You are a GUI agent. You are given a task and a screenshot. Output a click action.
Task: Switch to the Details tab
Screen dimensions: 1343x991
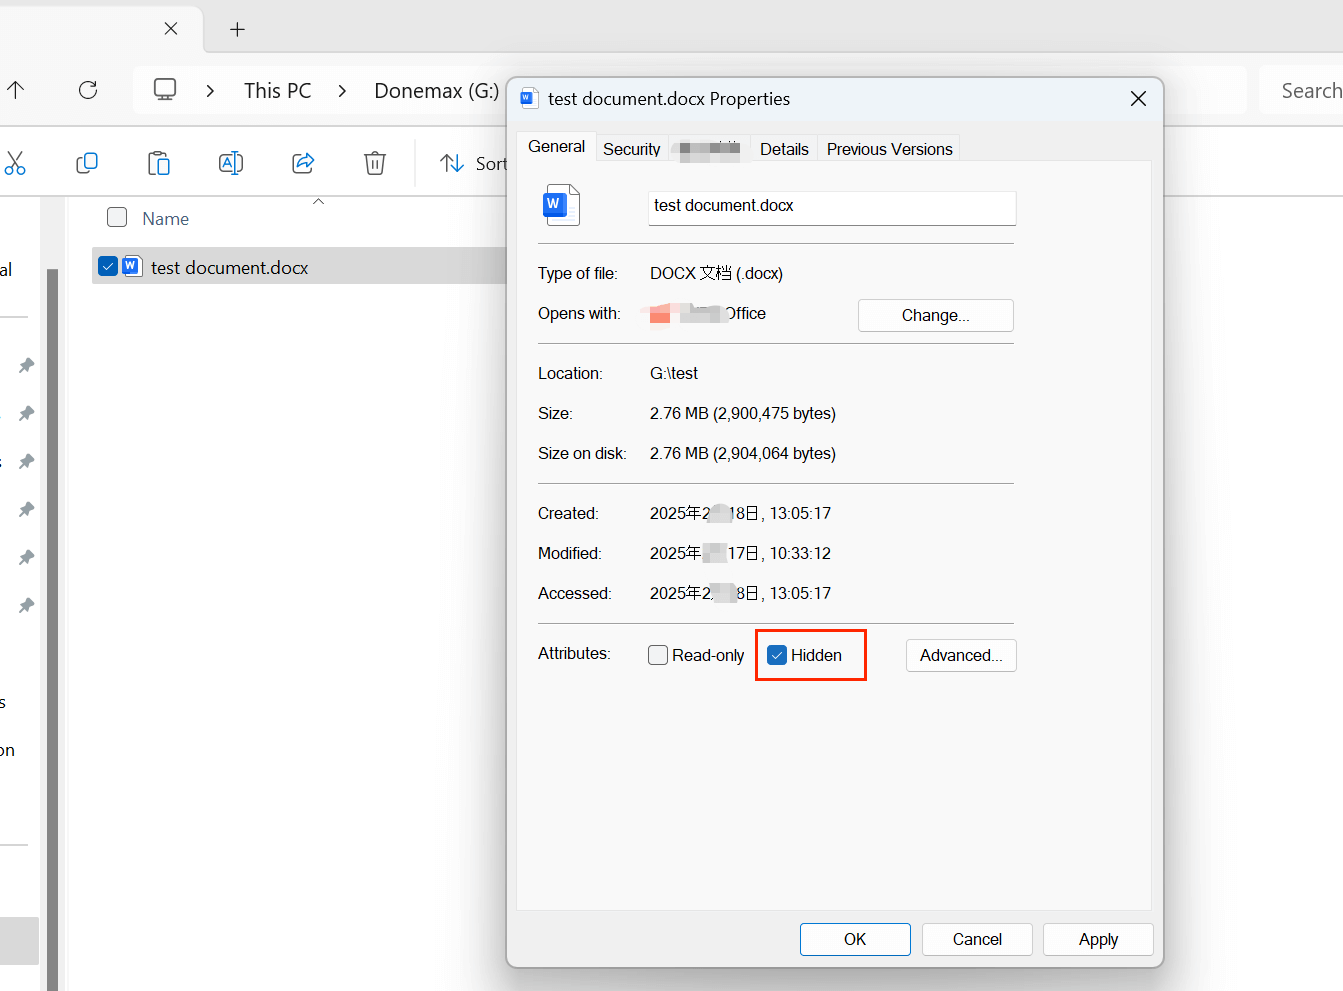tap(784, 148)
